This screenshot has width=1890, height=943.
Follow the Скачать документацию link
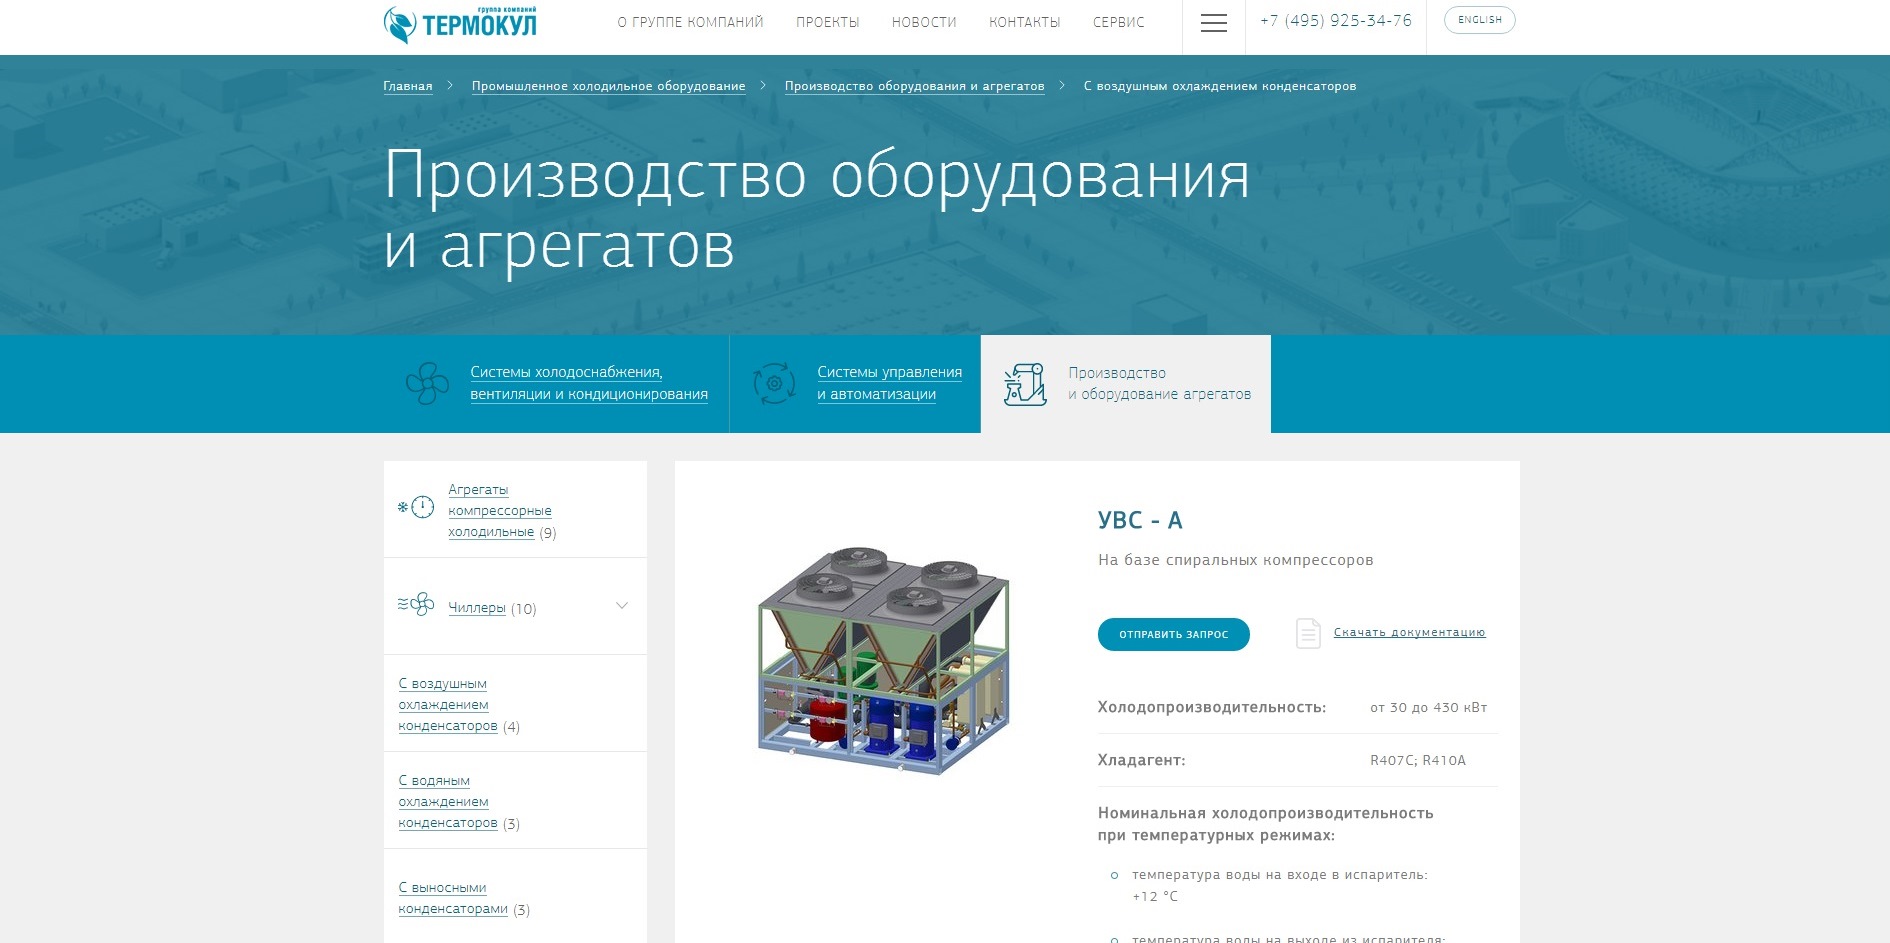pos(1409,632)
